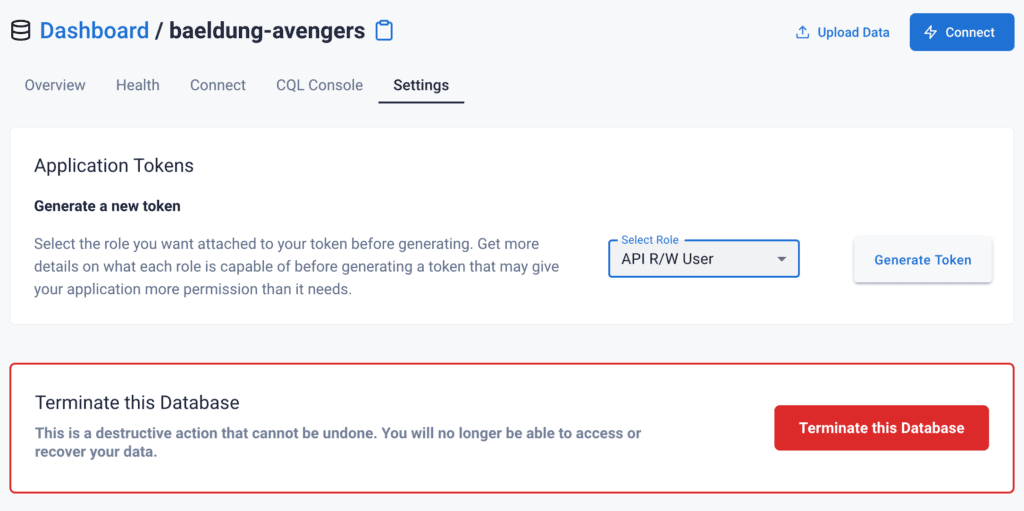This screenshot has height=511, width=1024.
Task: Click the lightning bolt icon
Action: pos(930,32)
